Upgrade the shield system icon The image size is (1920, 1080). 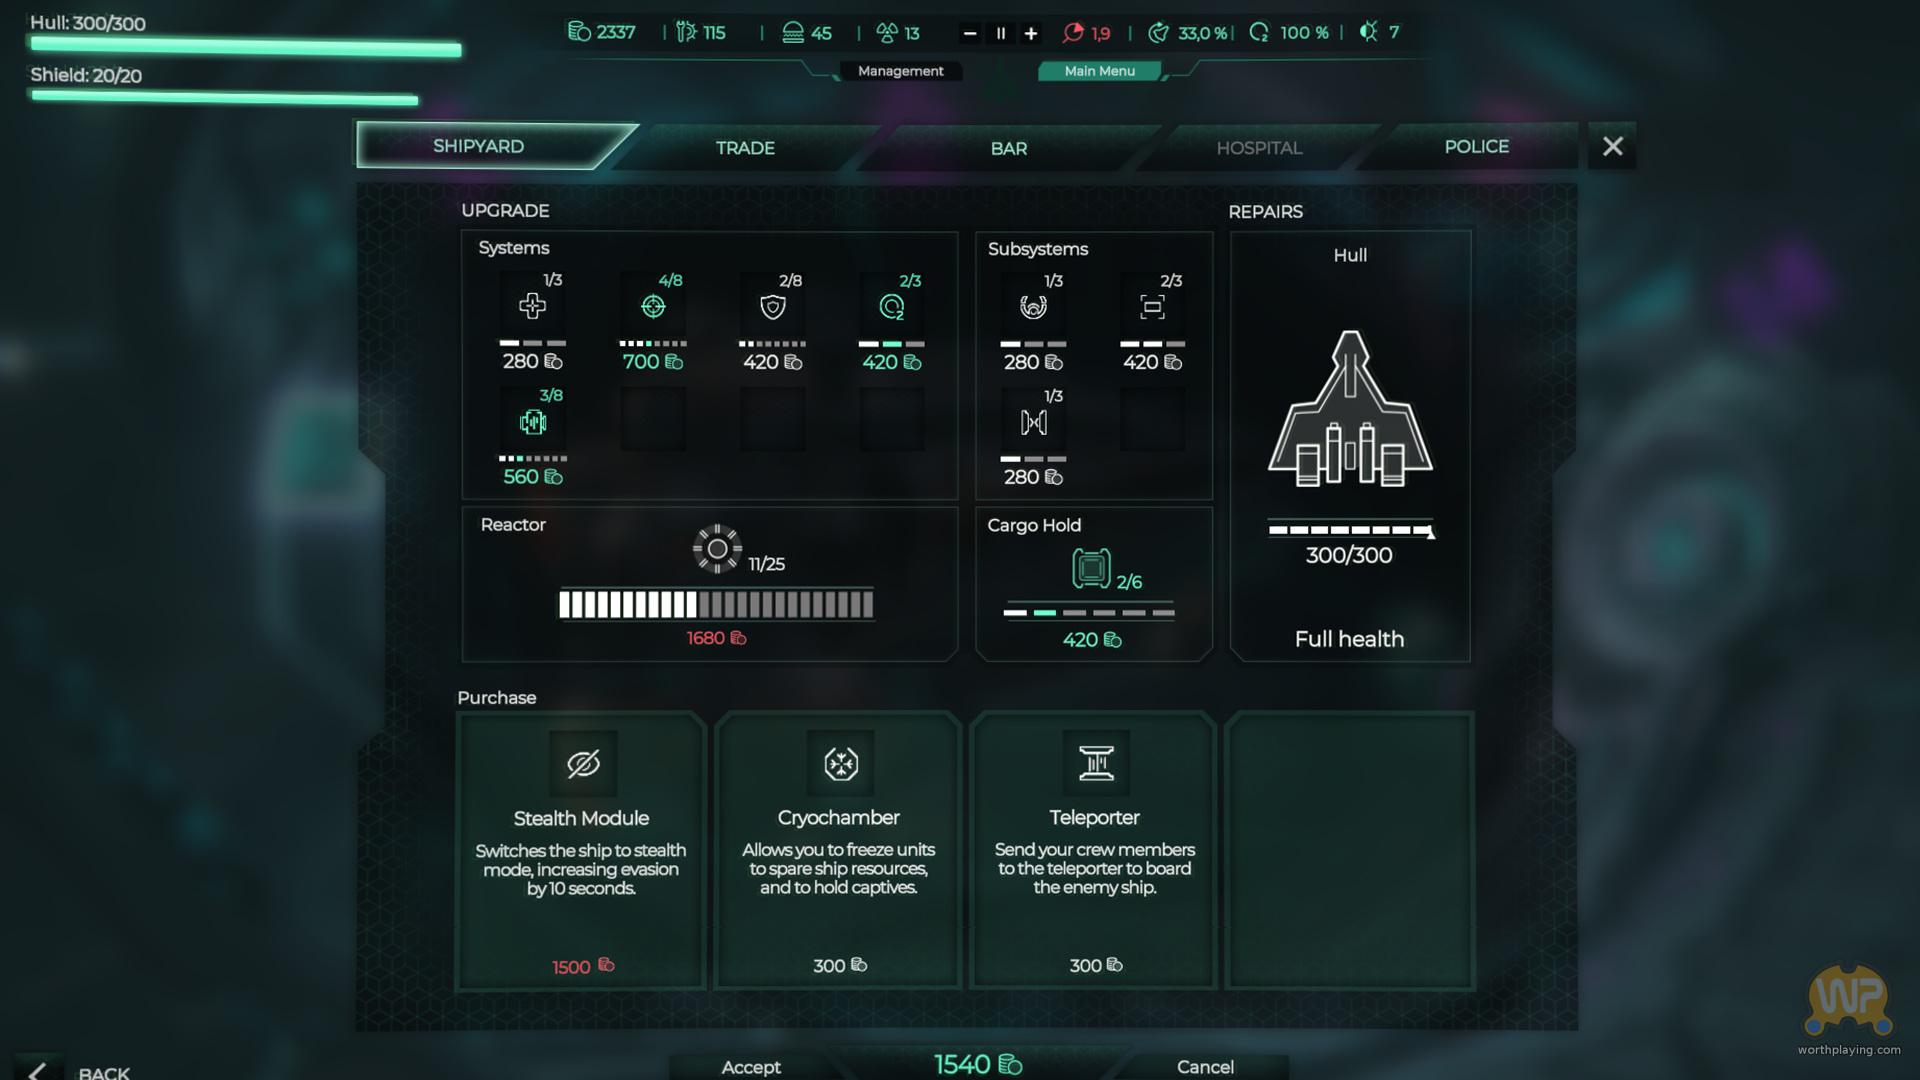click(772, 307)
